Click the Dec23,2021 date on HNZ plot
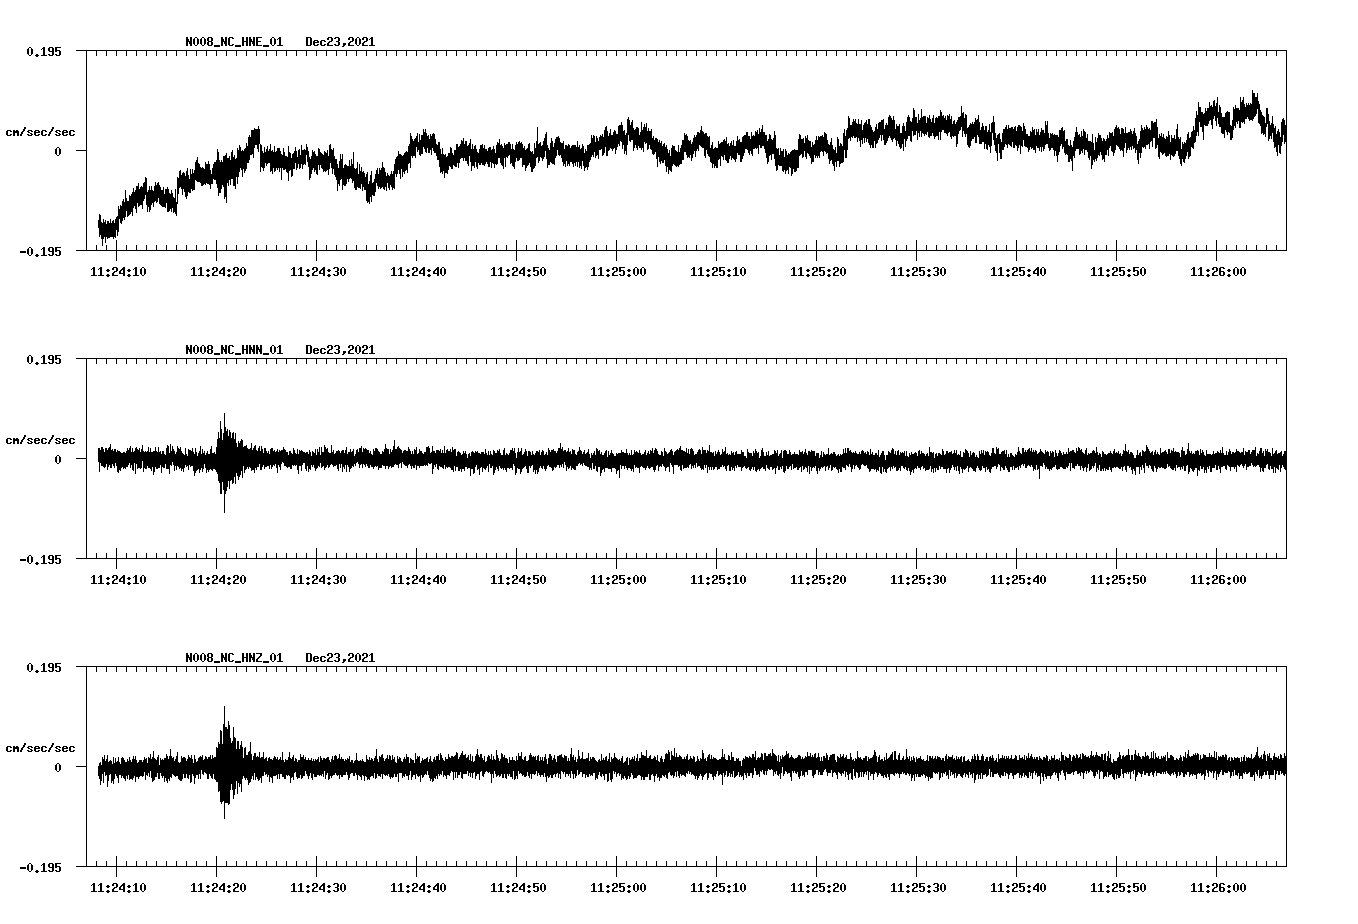This screenshot has height=924, width=1358. pos(340,658)
